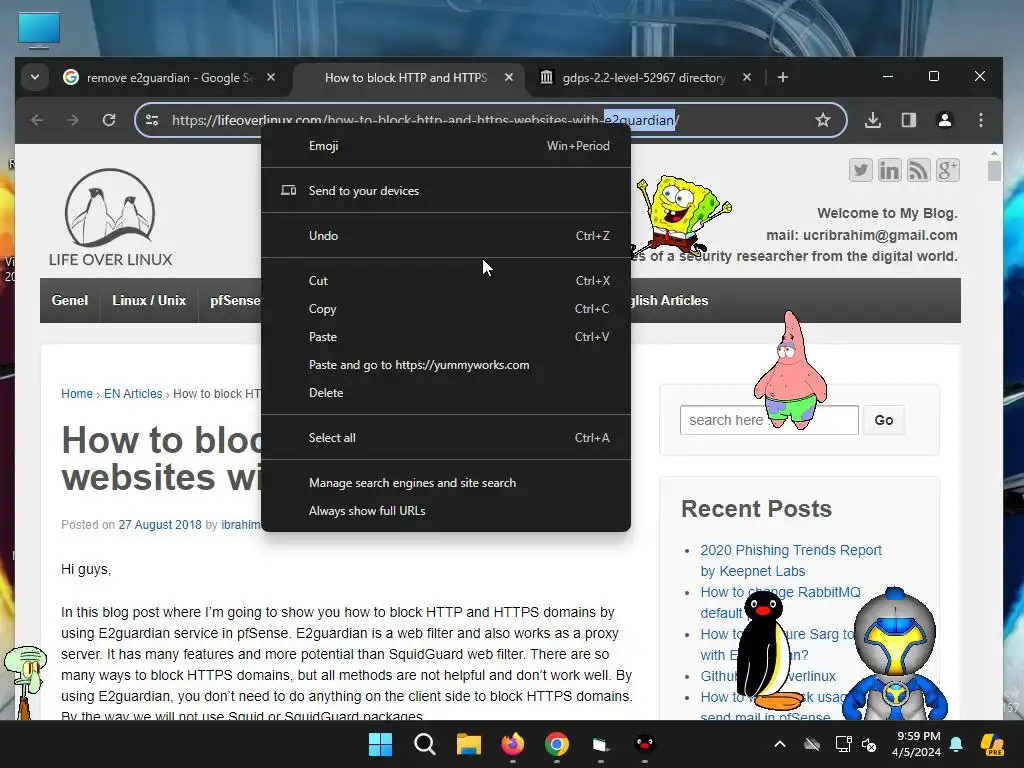Screen dimensions: 1024x768
Task: Open the 27 August 2018 date link
Action: coord(160,525)
